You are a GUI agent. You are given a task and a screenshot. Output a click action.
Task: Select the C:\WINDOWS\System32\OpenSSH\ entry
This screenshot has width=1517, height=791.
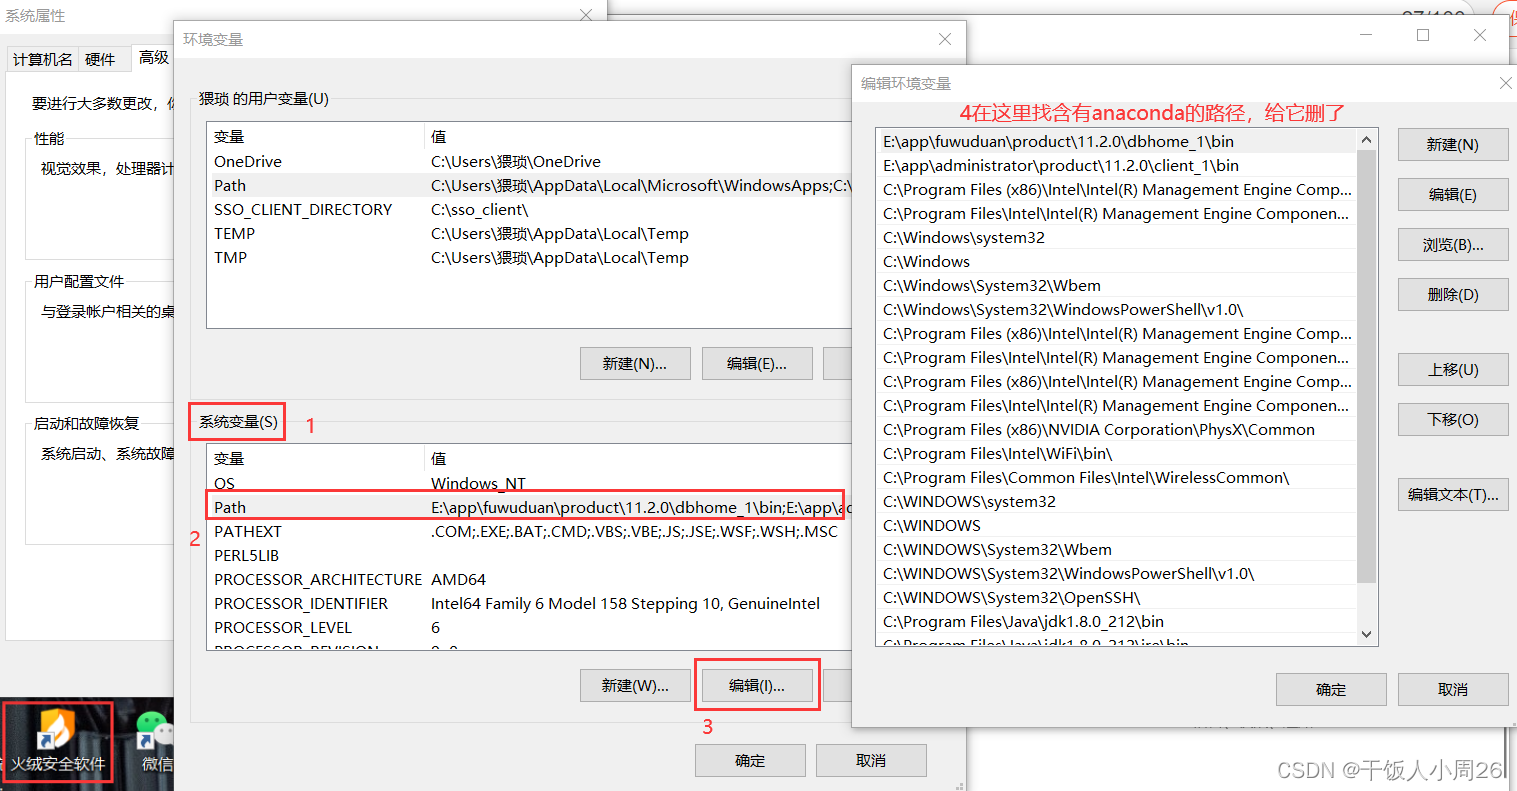(1116, 598)
